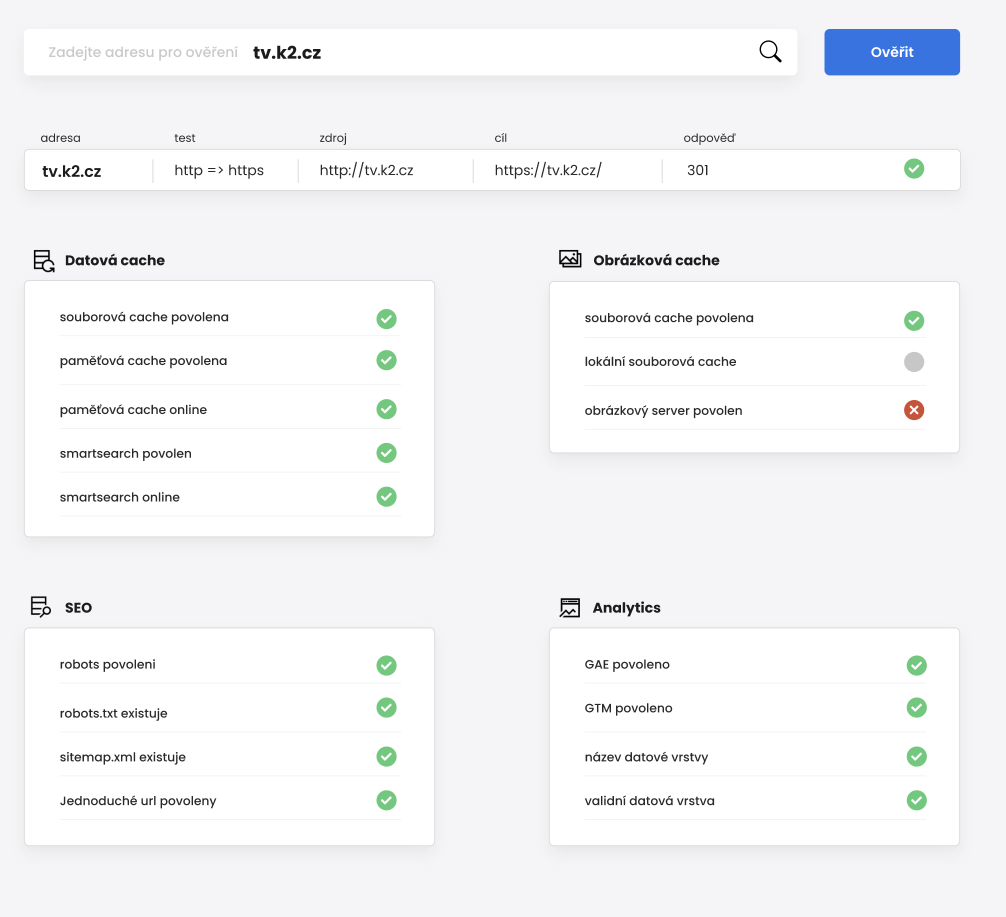Click green check beside robots.txt existuje
Image resolution: width=1006 pixels, height=917 pixels.
pos(387,708)
